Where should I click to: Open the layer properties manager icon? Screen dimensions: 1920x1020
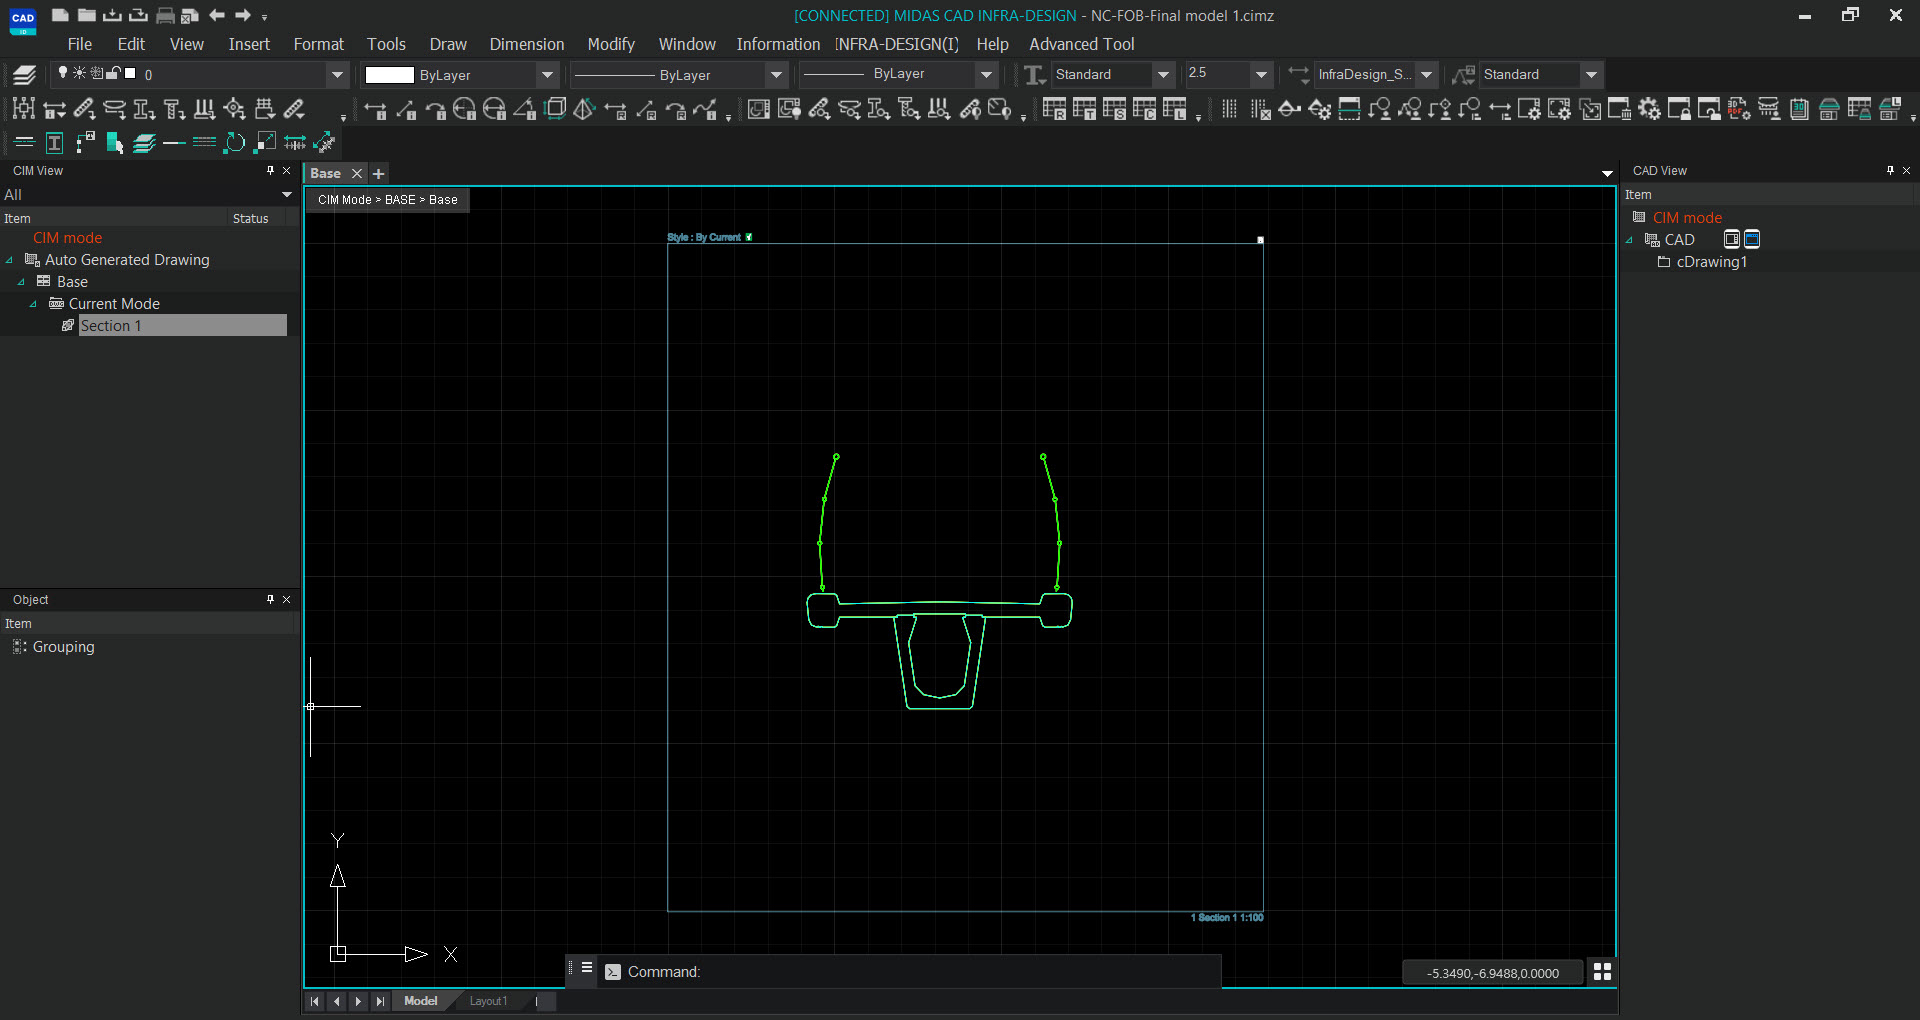click(x=25, y=74)
